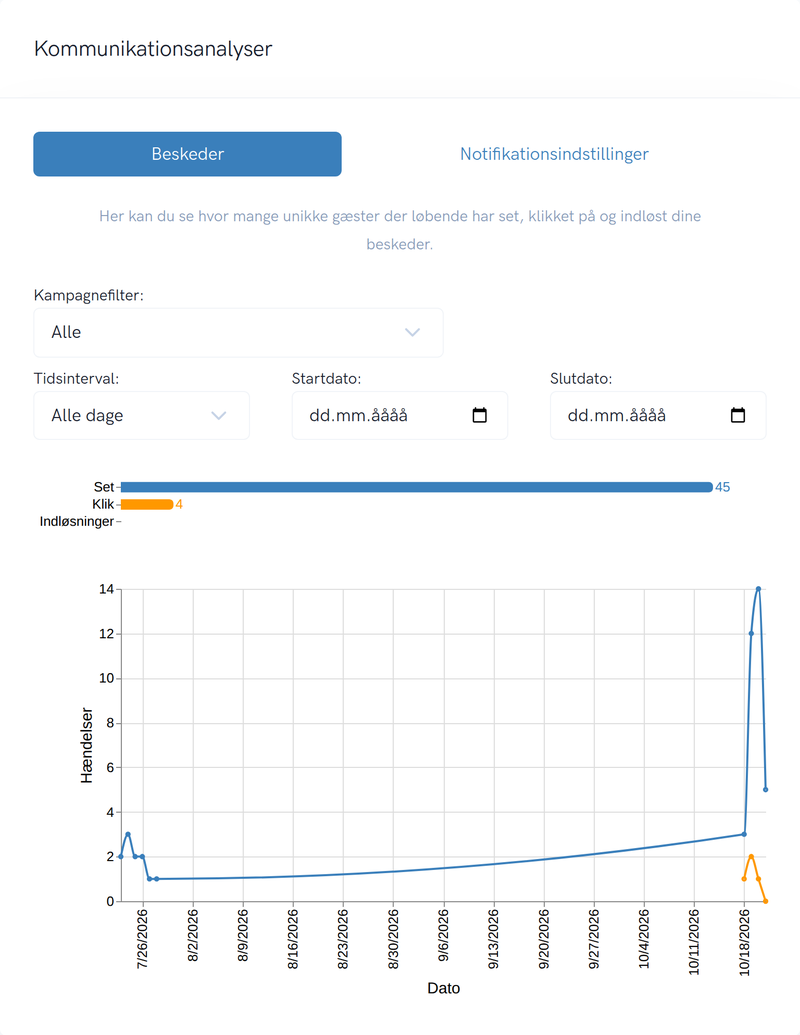
Task: Open the Tidsinterval dropdown showing Alle dage
Action: coord(141,416)
